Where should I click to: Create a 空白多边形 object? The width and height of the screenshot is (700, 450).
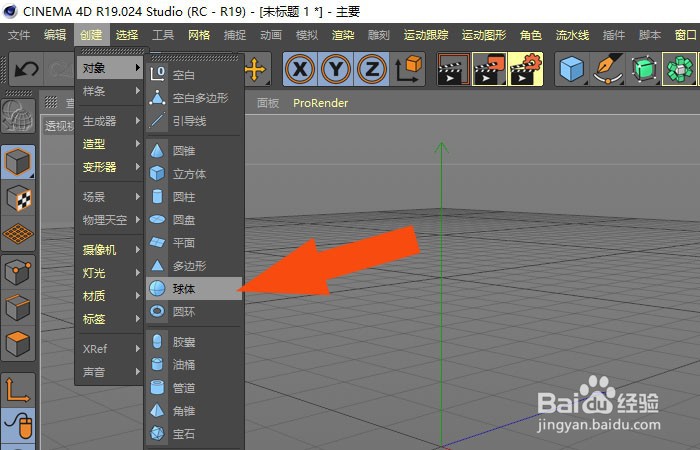[x=194, y=98]
